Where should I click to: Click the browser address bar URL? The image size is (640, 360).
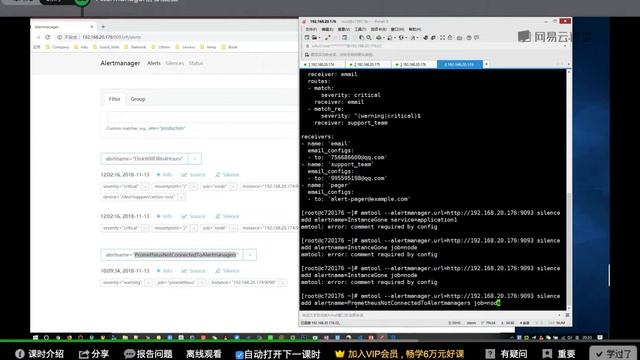(x=111, y=37)
